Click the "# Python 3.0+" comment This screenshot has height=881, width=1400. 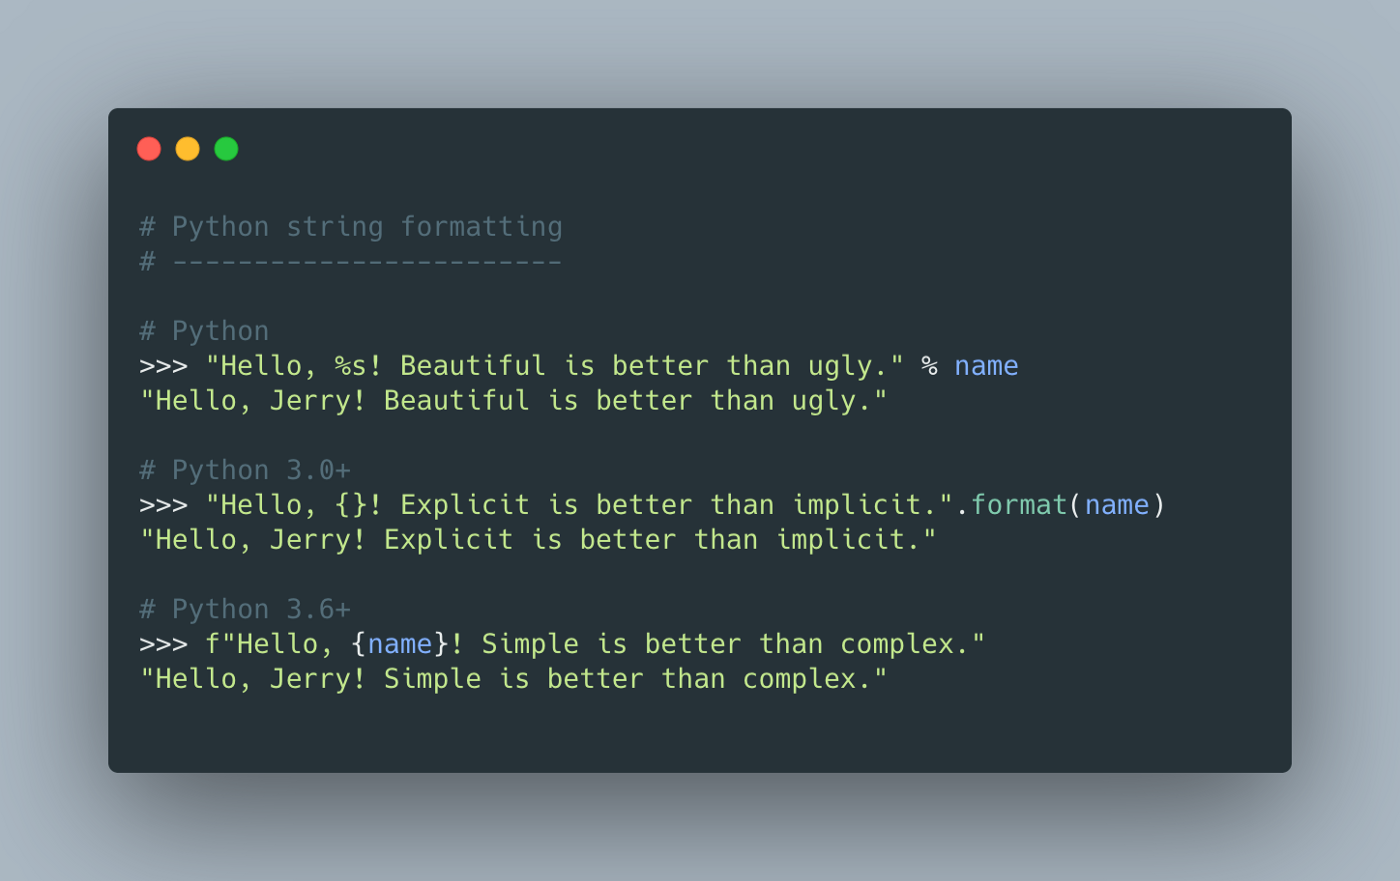(245, 470)
